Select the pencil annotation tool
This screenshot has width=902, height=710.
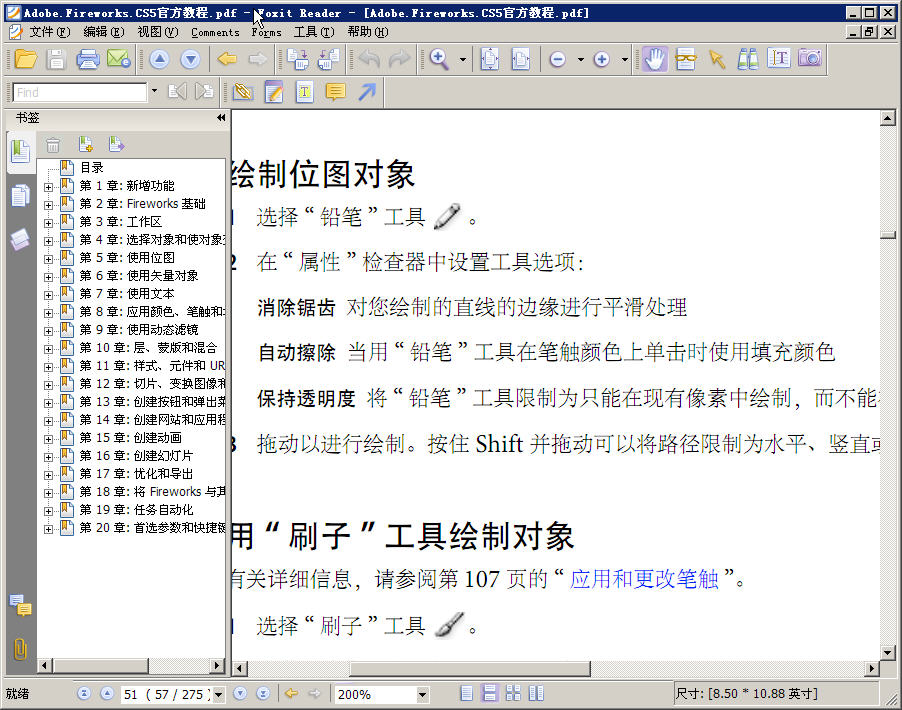(x=274, y=91)
